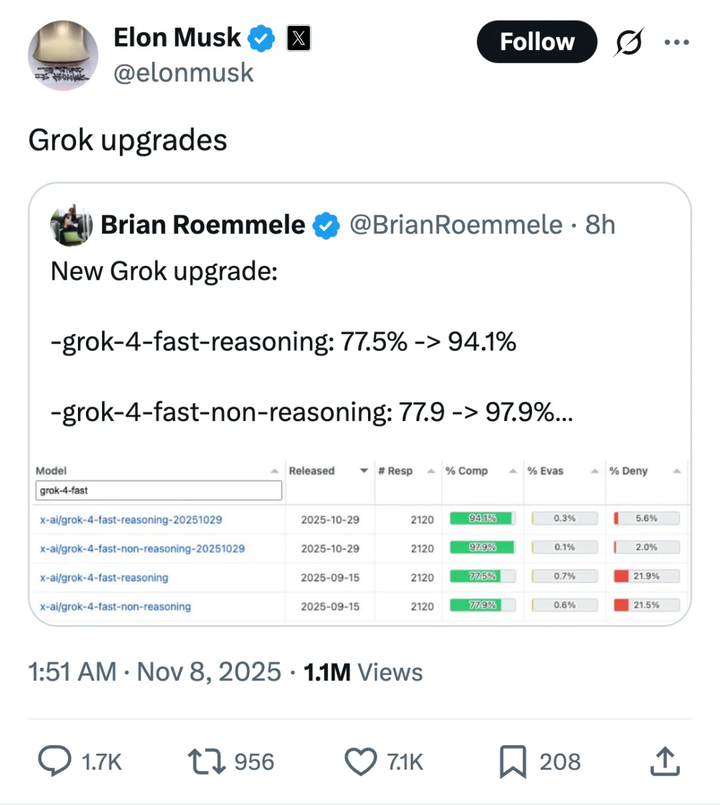The image size is (720, 805).
Task: Sort table by % Deny column
Action: (676, 471)
